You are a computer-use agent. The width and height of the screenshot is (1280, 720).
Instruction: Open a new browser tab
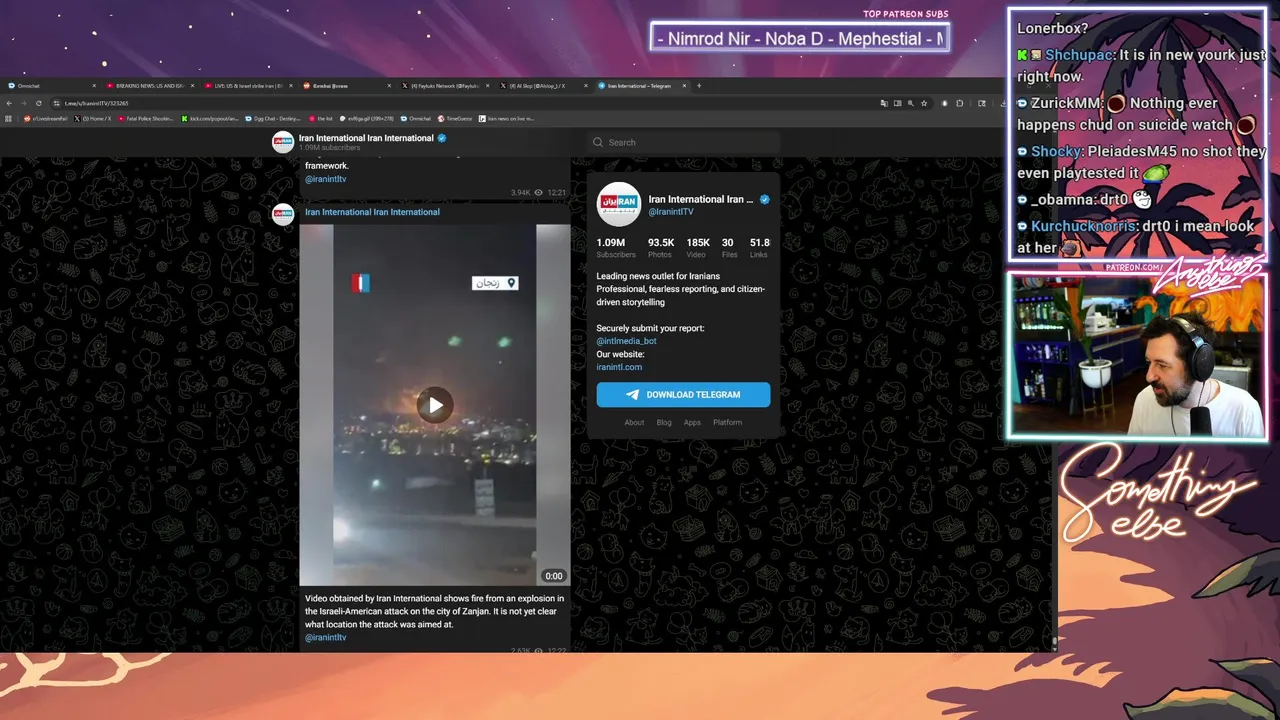pyautogui.click(x=699, y=86)
